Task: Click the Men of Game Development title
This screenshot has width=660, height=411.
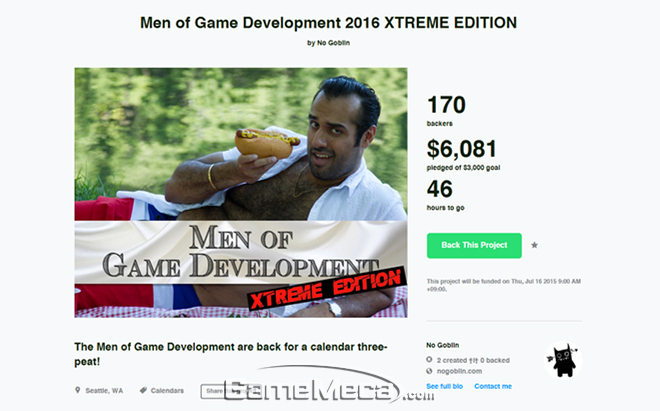Action: coord(328,23)
